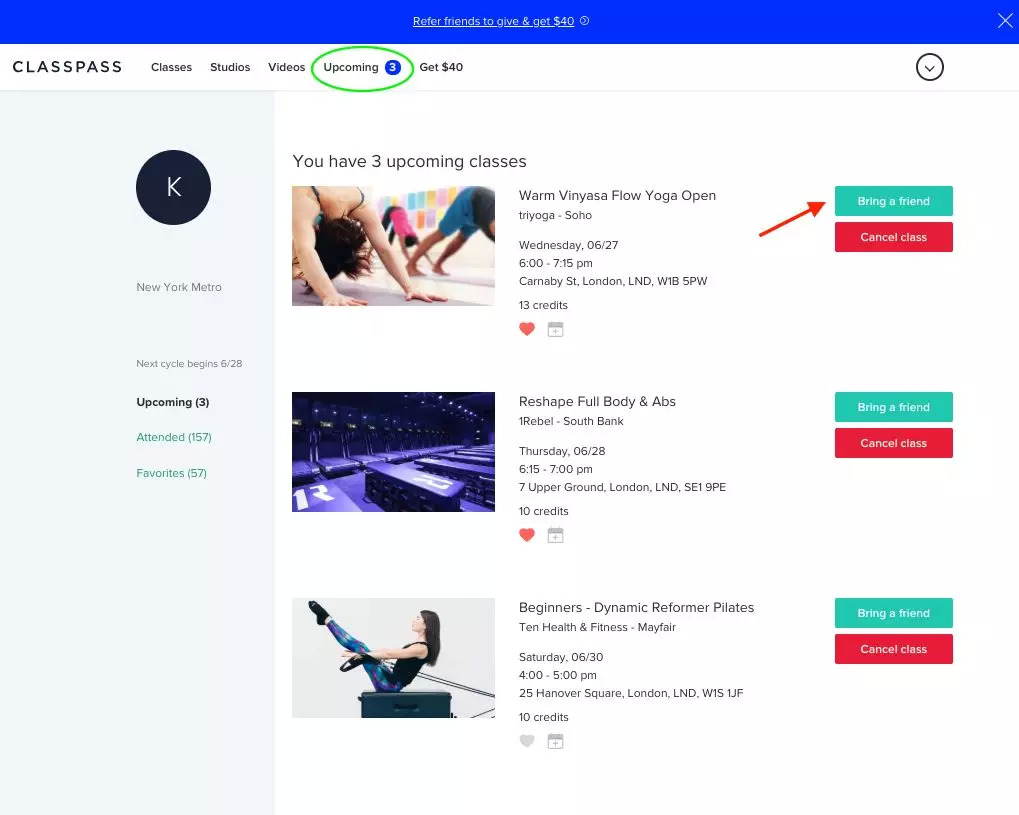This screenshot has width=1019, height=815.
Task: Go to Upcoming in the top navigation
Action: (351, 67)
